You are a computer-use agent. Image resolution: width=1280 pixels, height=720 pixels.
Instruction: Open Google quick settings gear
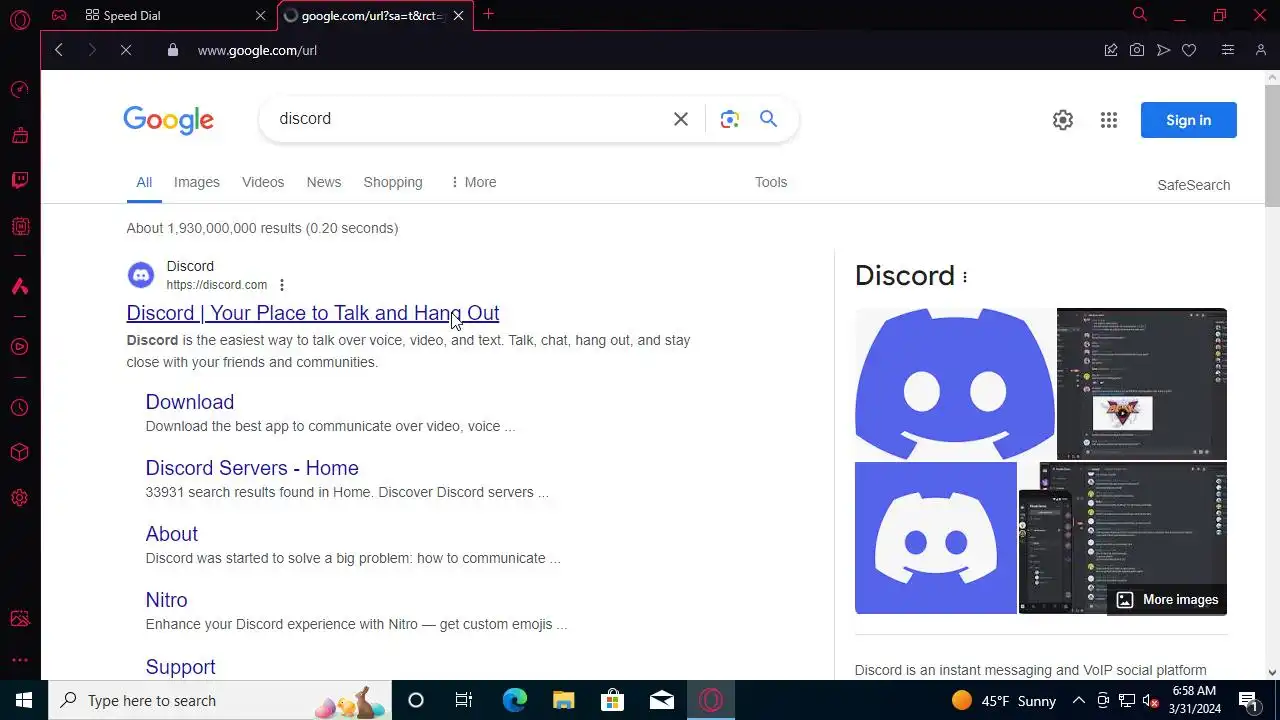[1063, 120]
